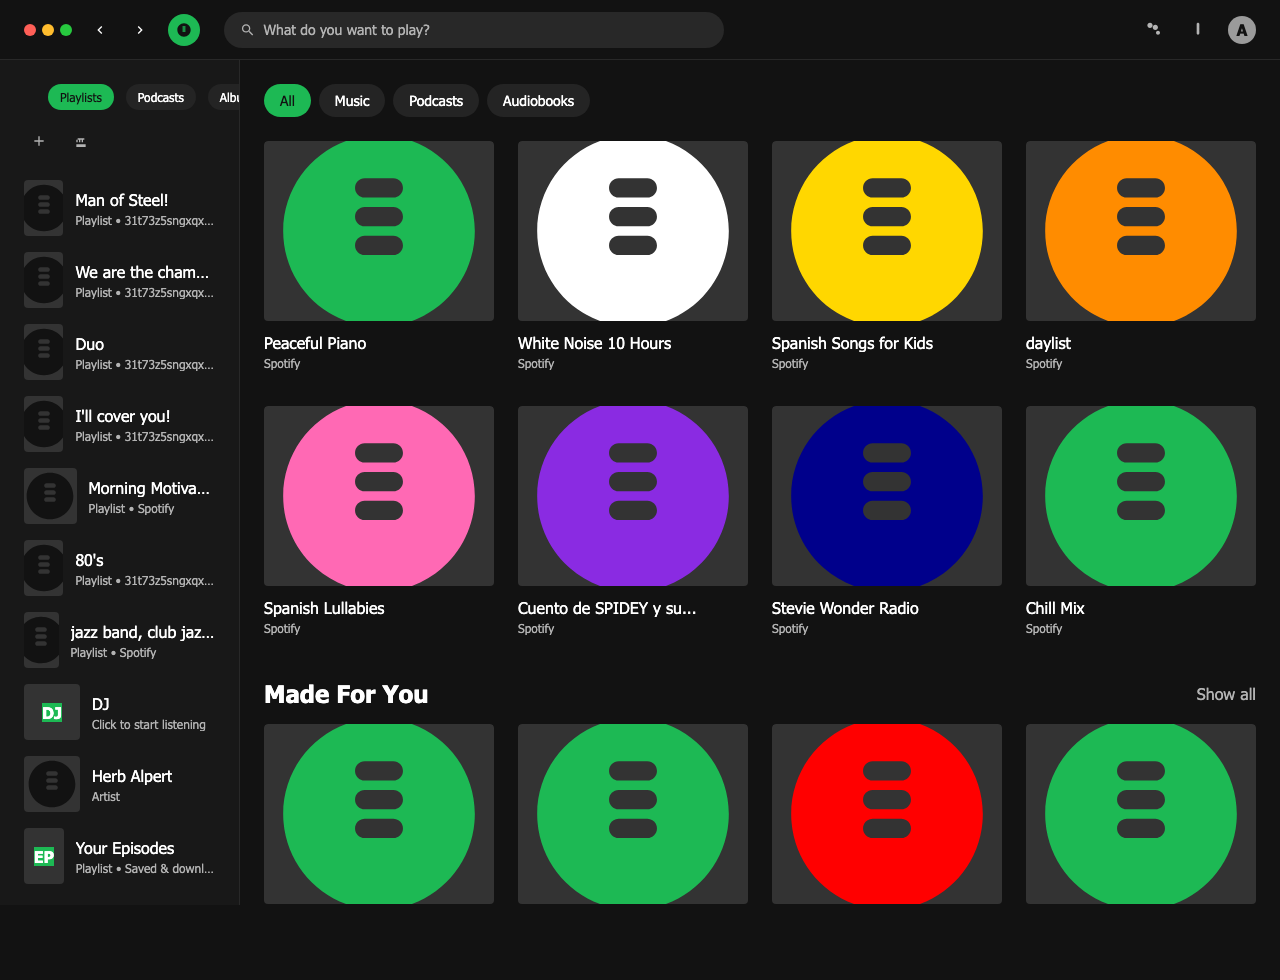This screenshot has width=1280, height=980.
Task: Click the plus icon to create playlist
Action: click(39, 141)
